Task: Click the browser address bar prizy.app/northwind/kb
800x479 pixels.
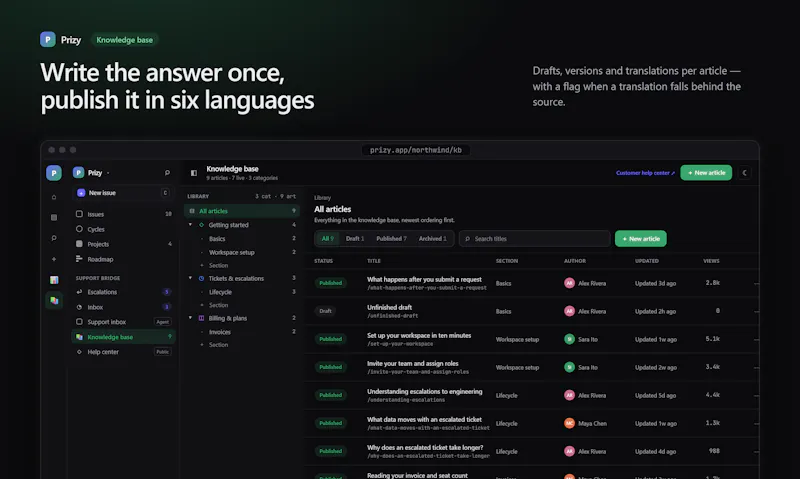Action: pyautogui.click(x=416, y=150)
